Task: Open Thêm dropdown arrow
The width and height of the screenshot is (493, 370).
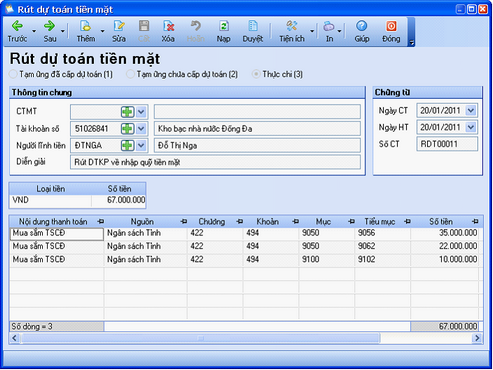Action: click(x=102, y=31)
